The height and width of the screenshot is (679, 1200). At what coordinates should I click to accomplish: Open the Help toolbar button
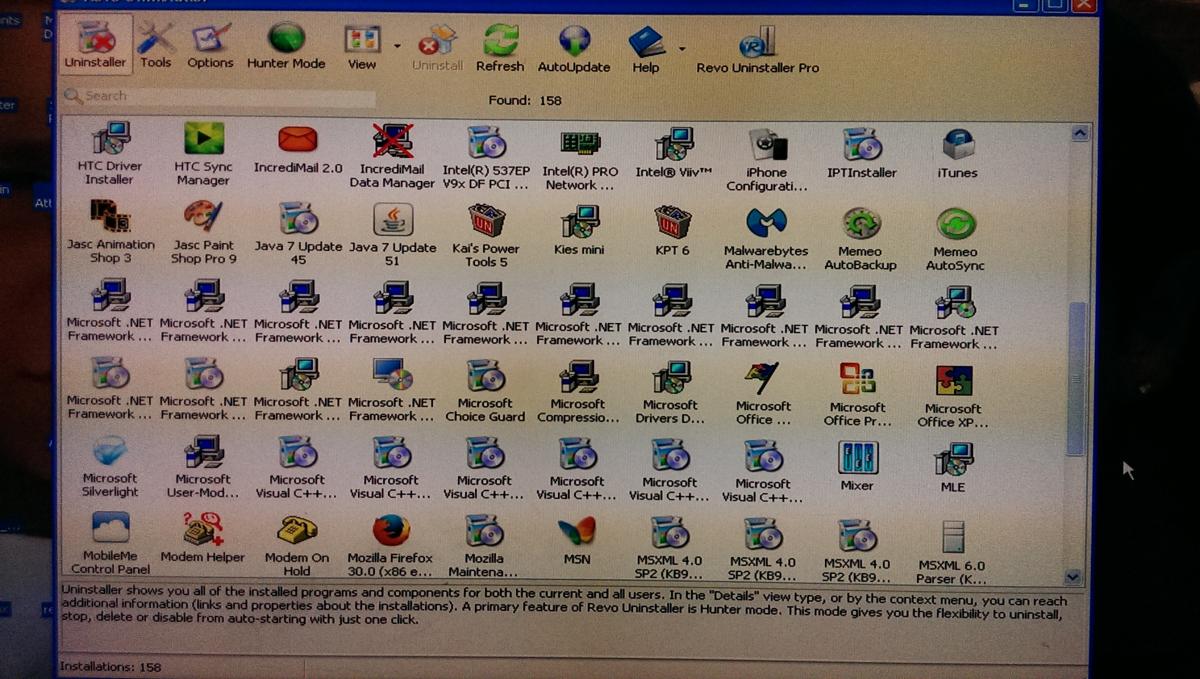pos(646,50)
